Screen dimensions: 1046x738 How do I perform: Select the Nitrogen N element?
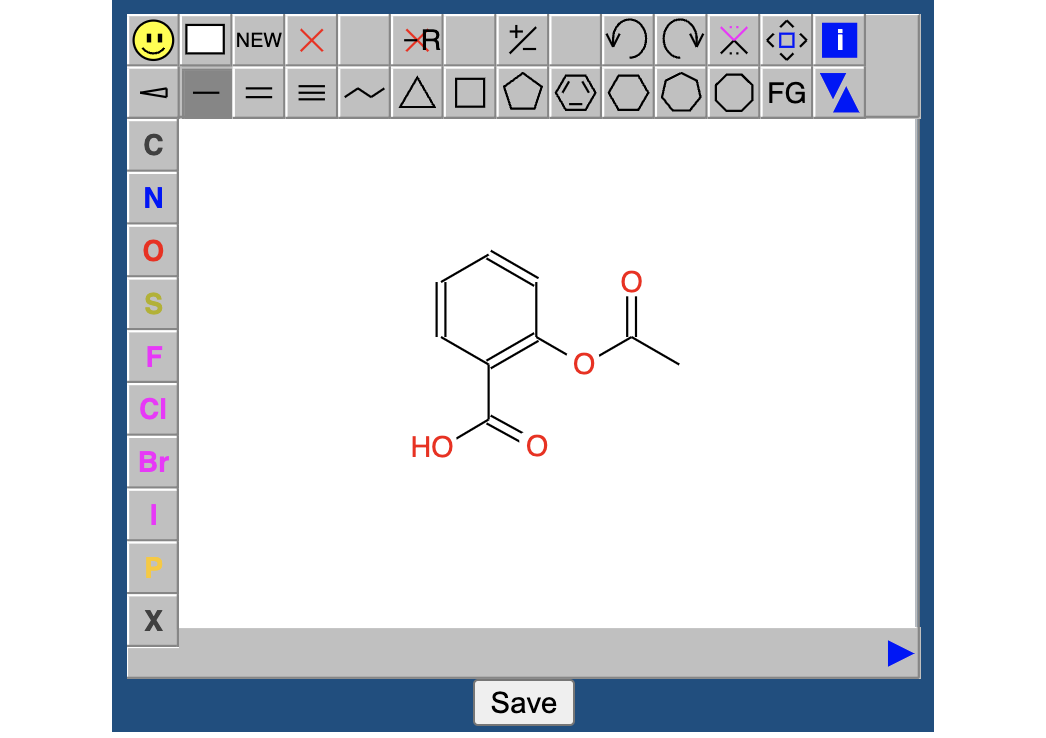coord(153,198)
